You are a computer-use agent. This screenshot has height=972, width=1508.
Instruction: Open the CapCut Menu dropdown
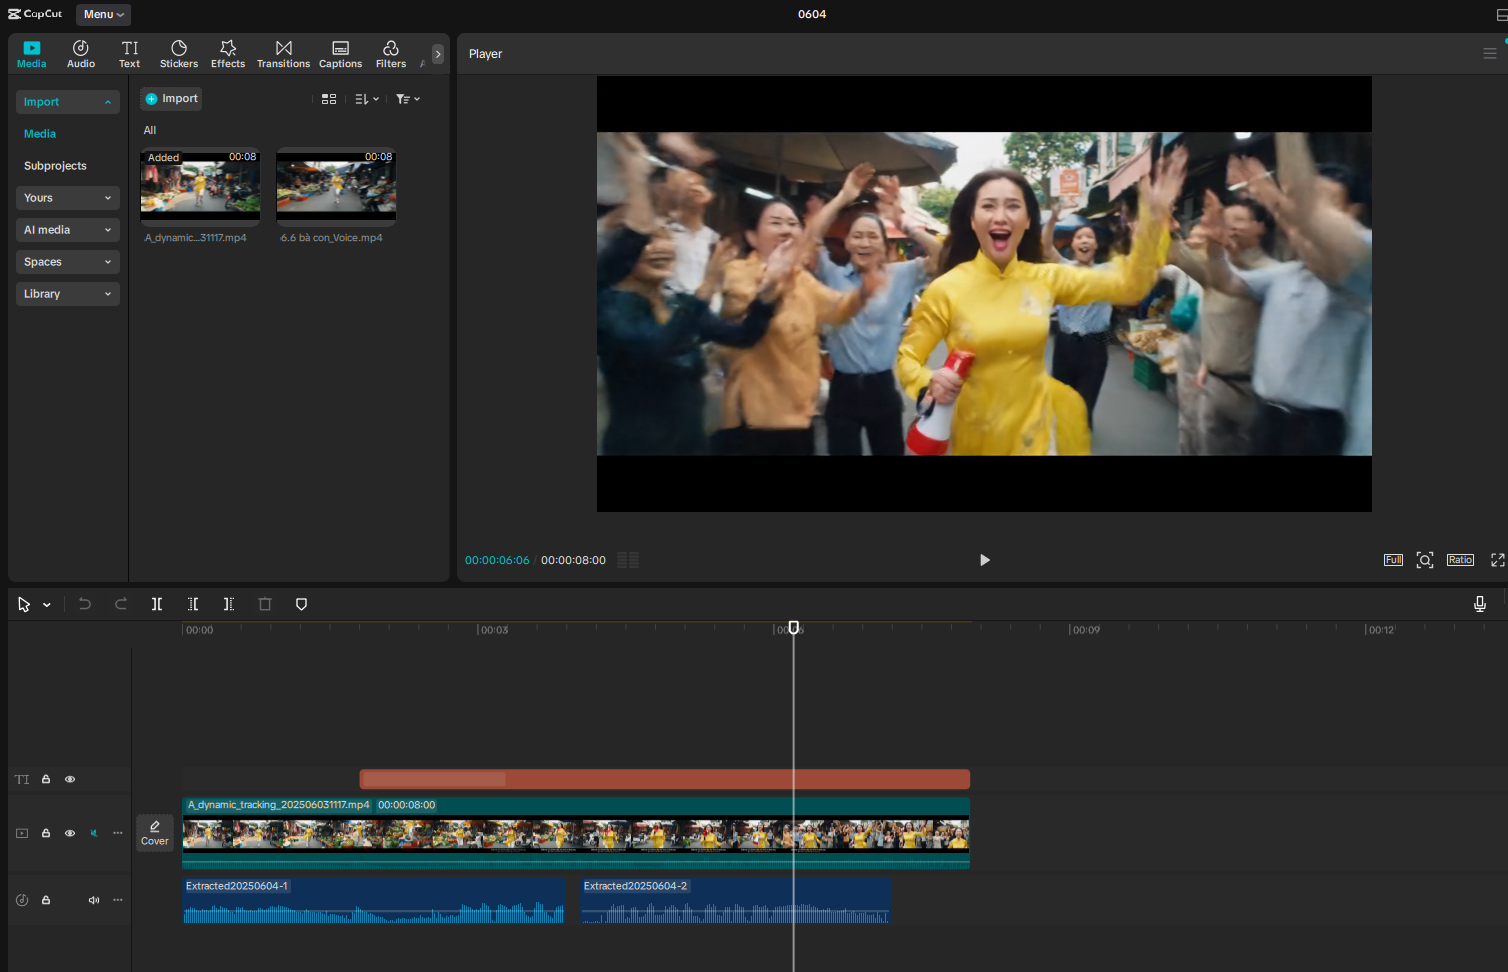coord(104,14)
